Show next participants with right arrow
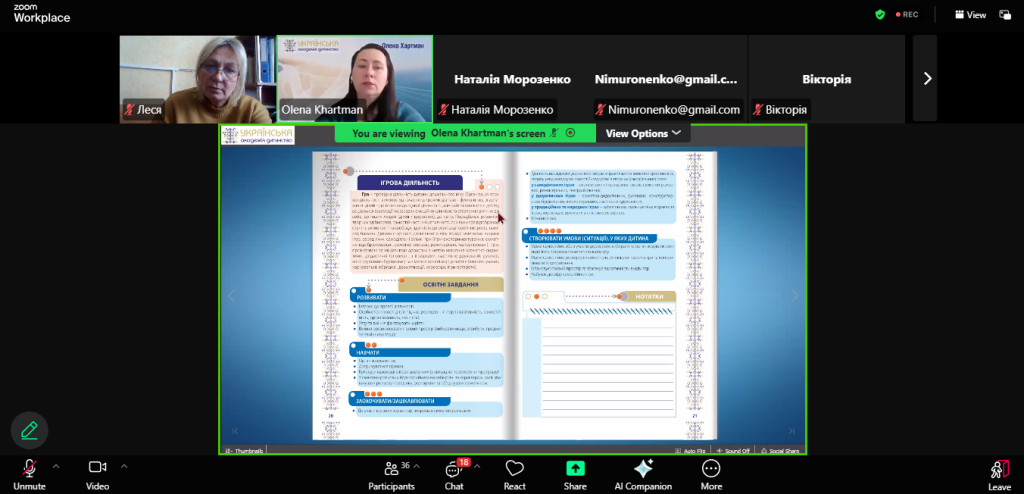1024x494 pixels. point(927,79)
